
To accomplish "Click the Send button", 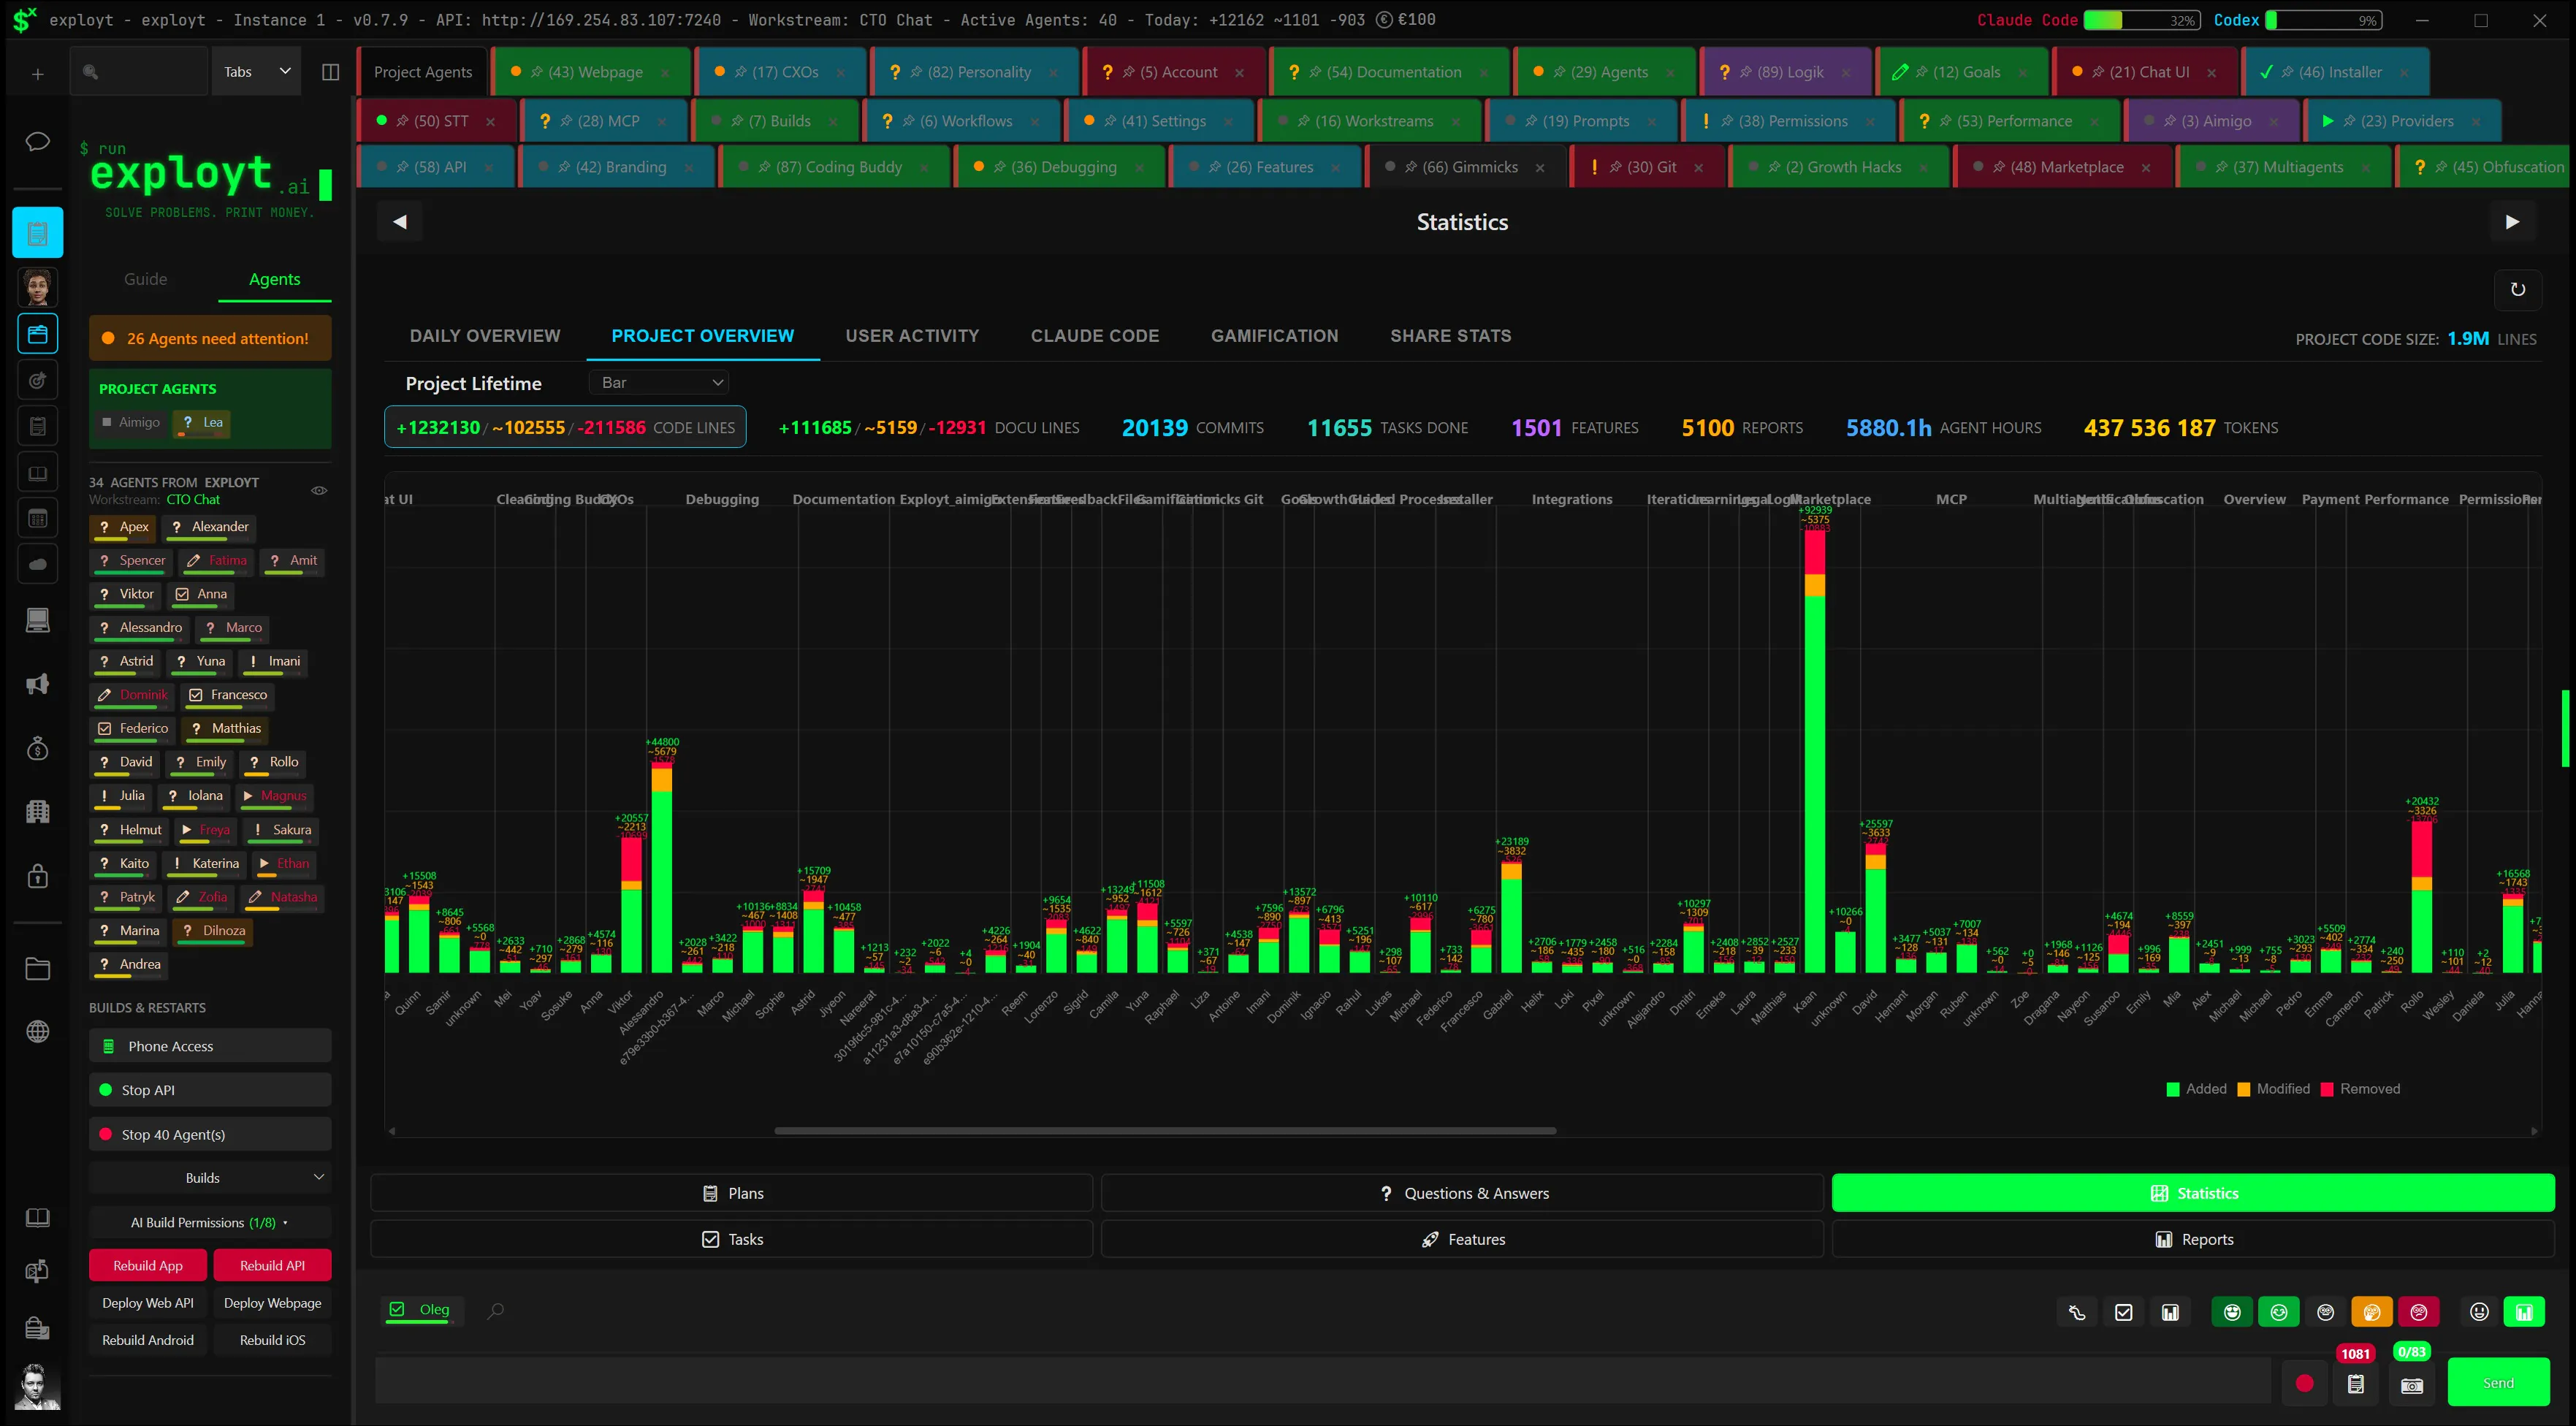I will tap(2498, 1383).
